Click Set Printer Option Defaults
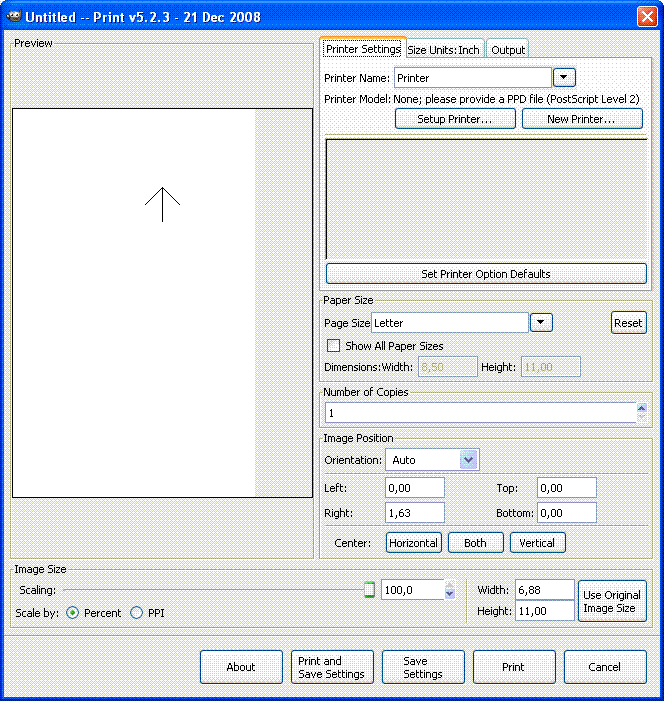664x701 pixels. tap(486, 274)
